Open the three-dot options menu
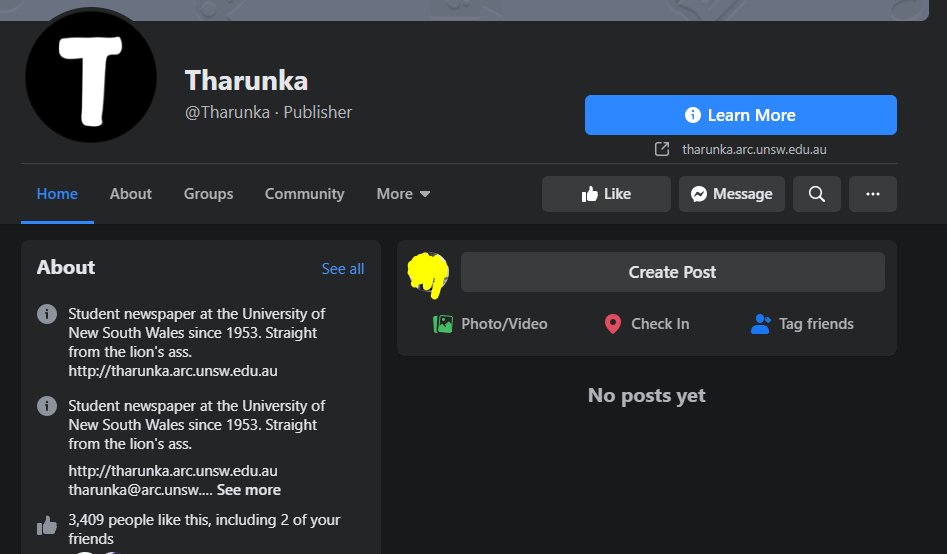The width and height of the screenshot is (947, 554). click(x=873, y=194)
